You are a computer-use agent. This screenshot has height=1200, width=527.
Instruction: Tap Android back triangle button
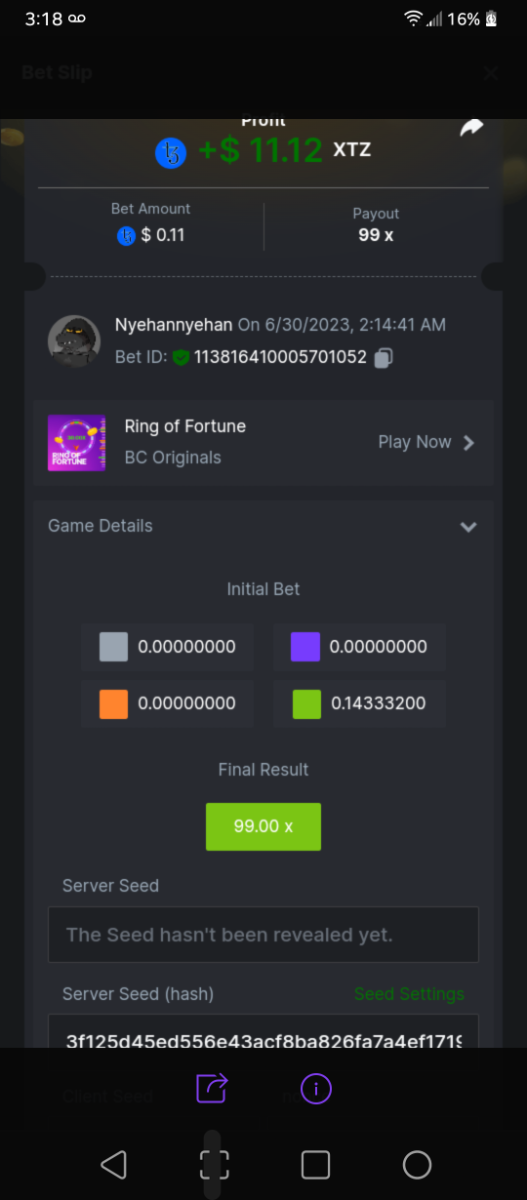[114, 1164]
